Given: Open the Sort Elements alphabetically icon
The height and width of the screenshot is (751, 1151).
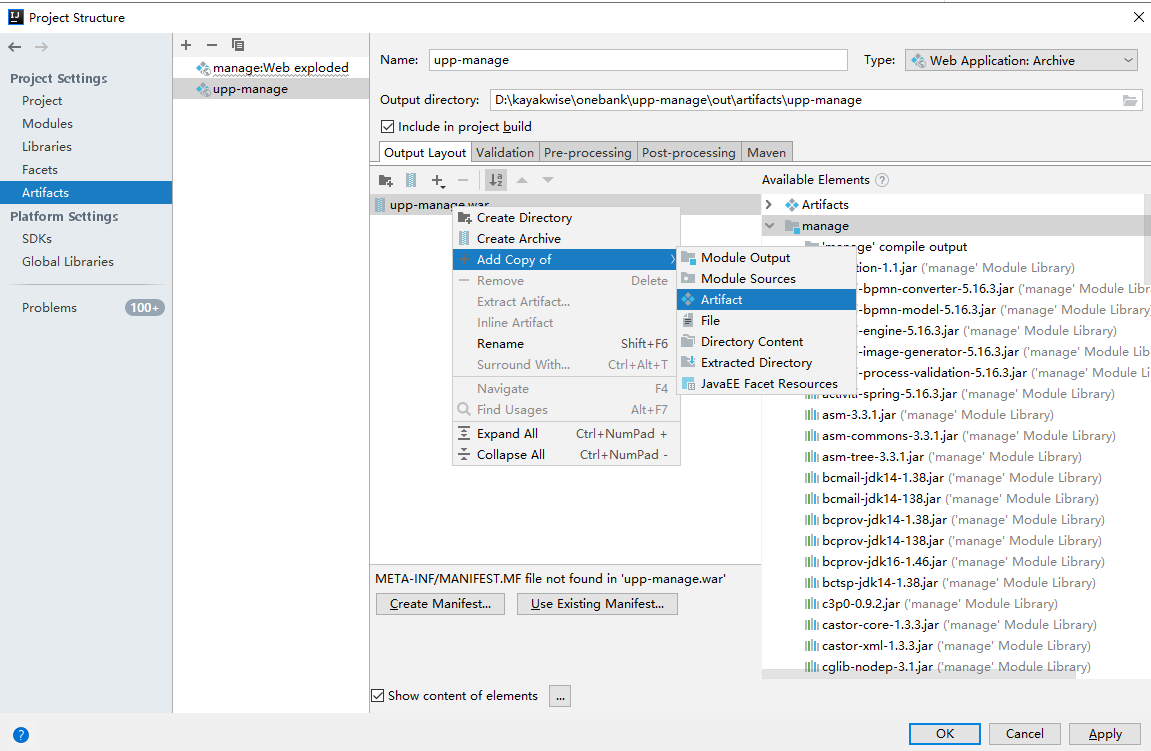Looking at the screenshot, I should coord(496,180).
